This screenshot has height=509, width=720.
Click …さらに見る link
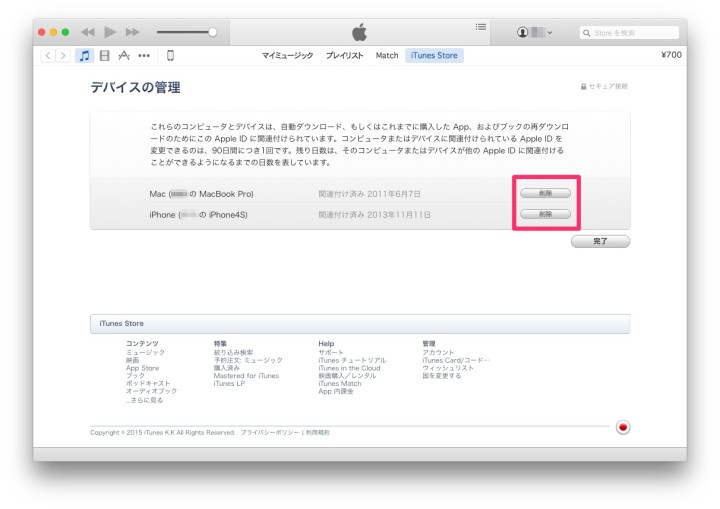(x=144, y=400)
